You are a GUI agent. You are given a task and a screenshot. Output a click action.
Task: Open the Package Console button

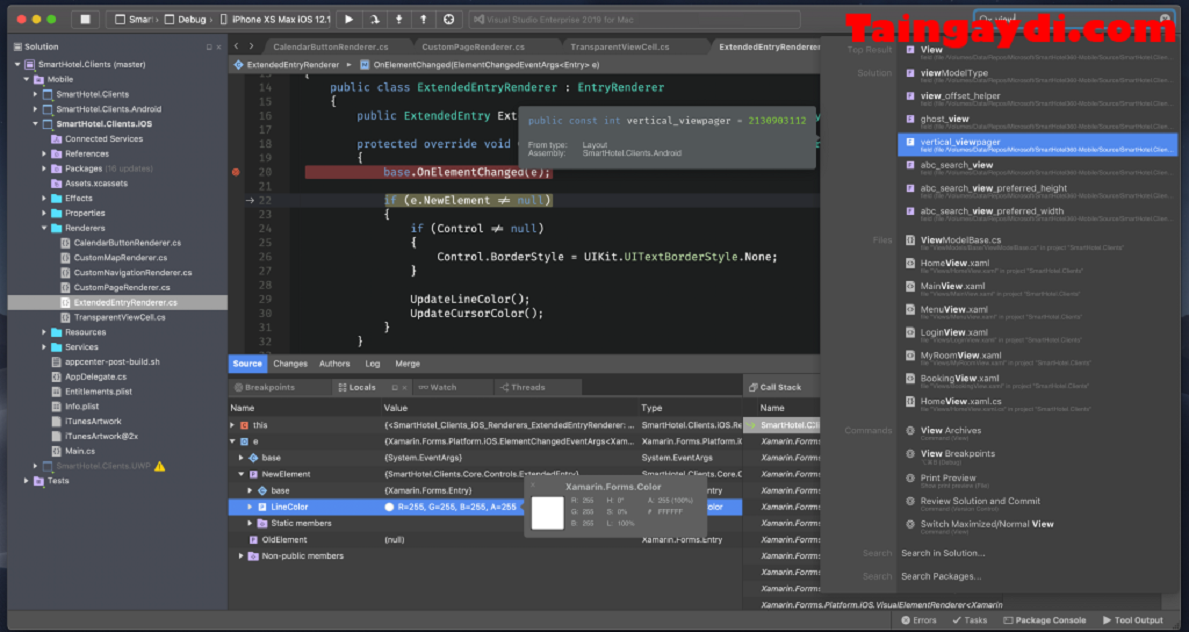click(1044, 620)
